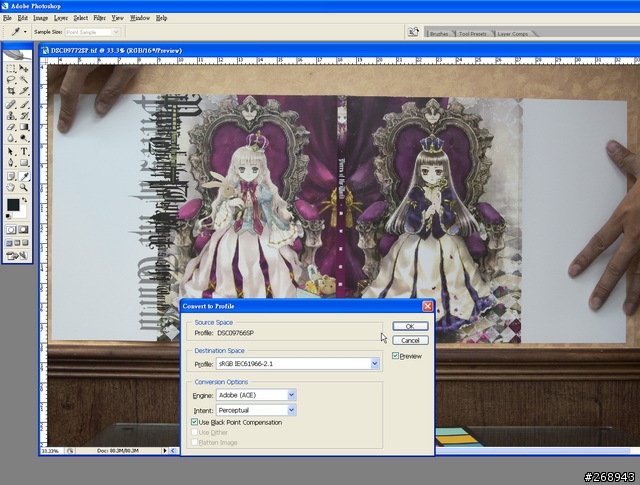The image size is (640, 485).
Task: Click OK in Convert to Profile
Action: 410,326
